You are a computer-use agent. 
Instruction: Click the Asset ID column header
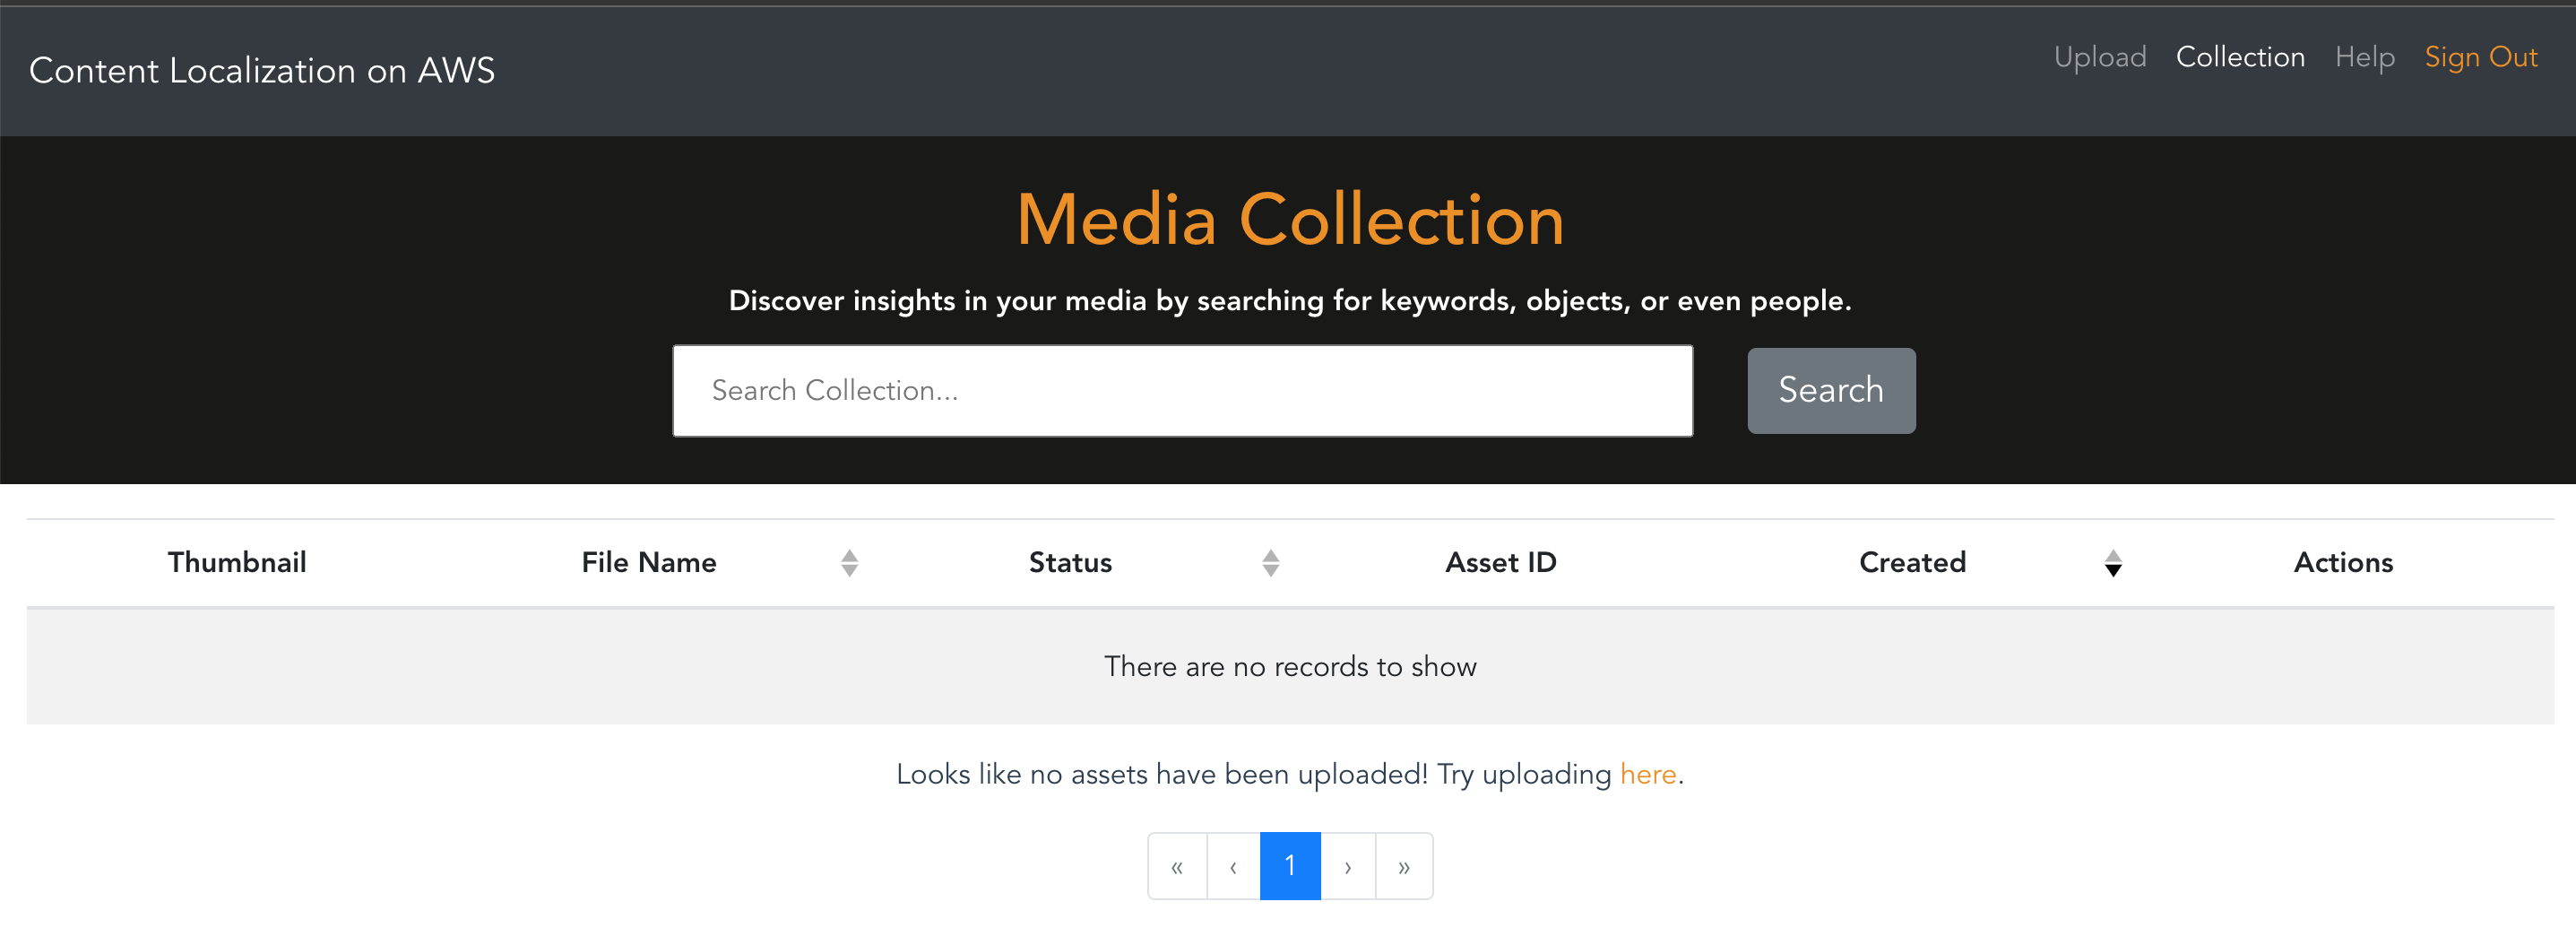coord(1500,562)
